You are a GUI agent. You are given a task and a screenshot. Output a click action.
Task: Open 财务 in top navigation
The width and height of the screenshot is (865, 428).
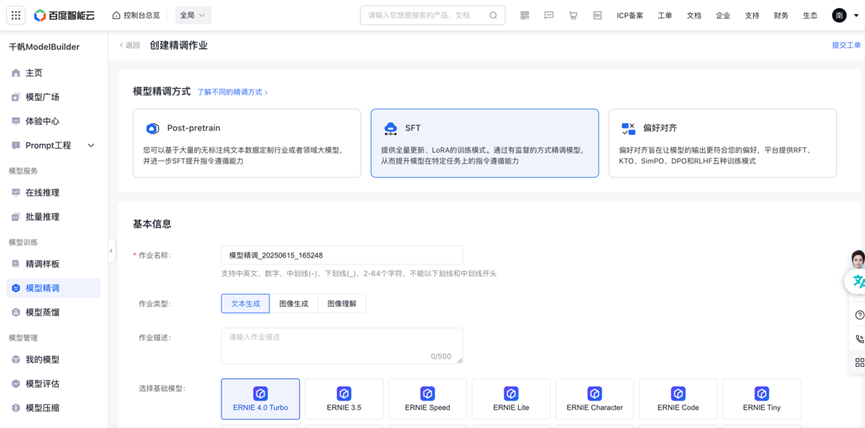click(x=781, y=15)
